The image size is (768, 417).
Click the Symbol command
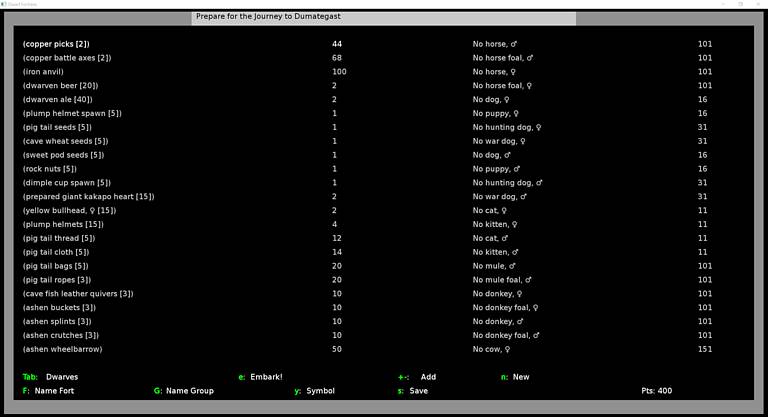tap(314, 391)
